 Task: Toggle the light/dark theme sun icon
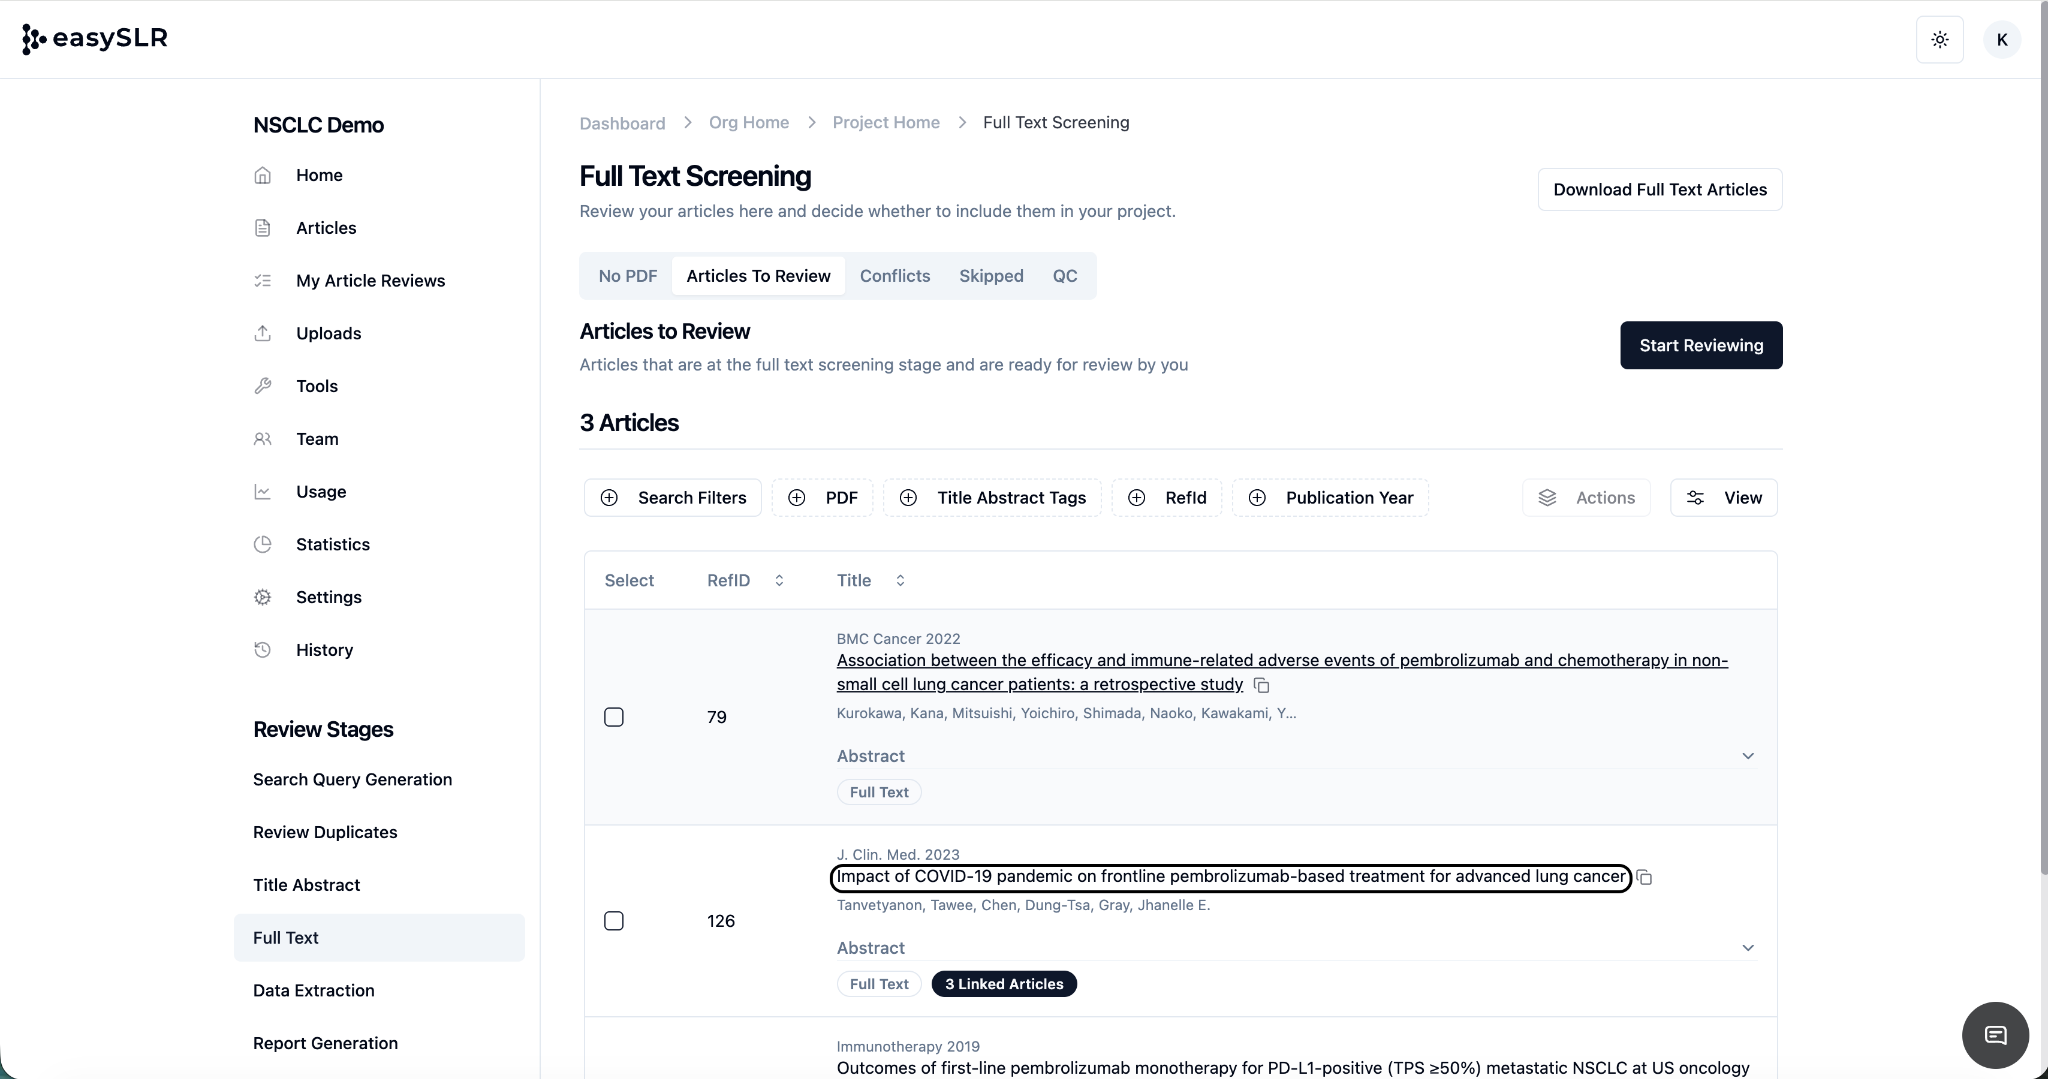1939,40
